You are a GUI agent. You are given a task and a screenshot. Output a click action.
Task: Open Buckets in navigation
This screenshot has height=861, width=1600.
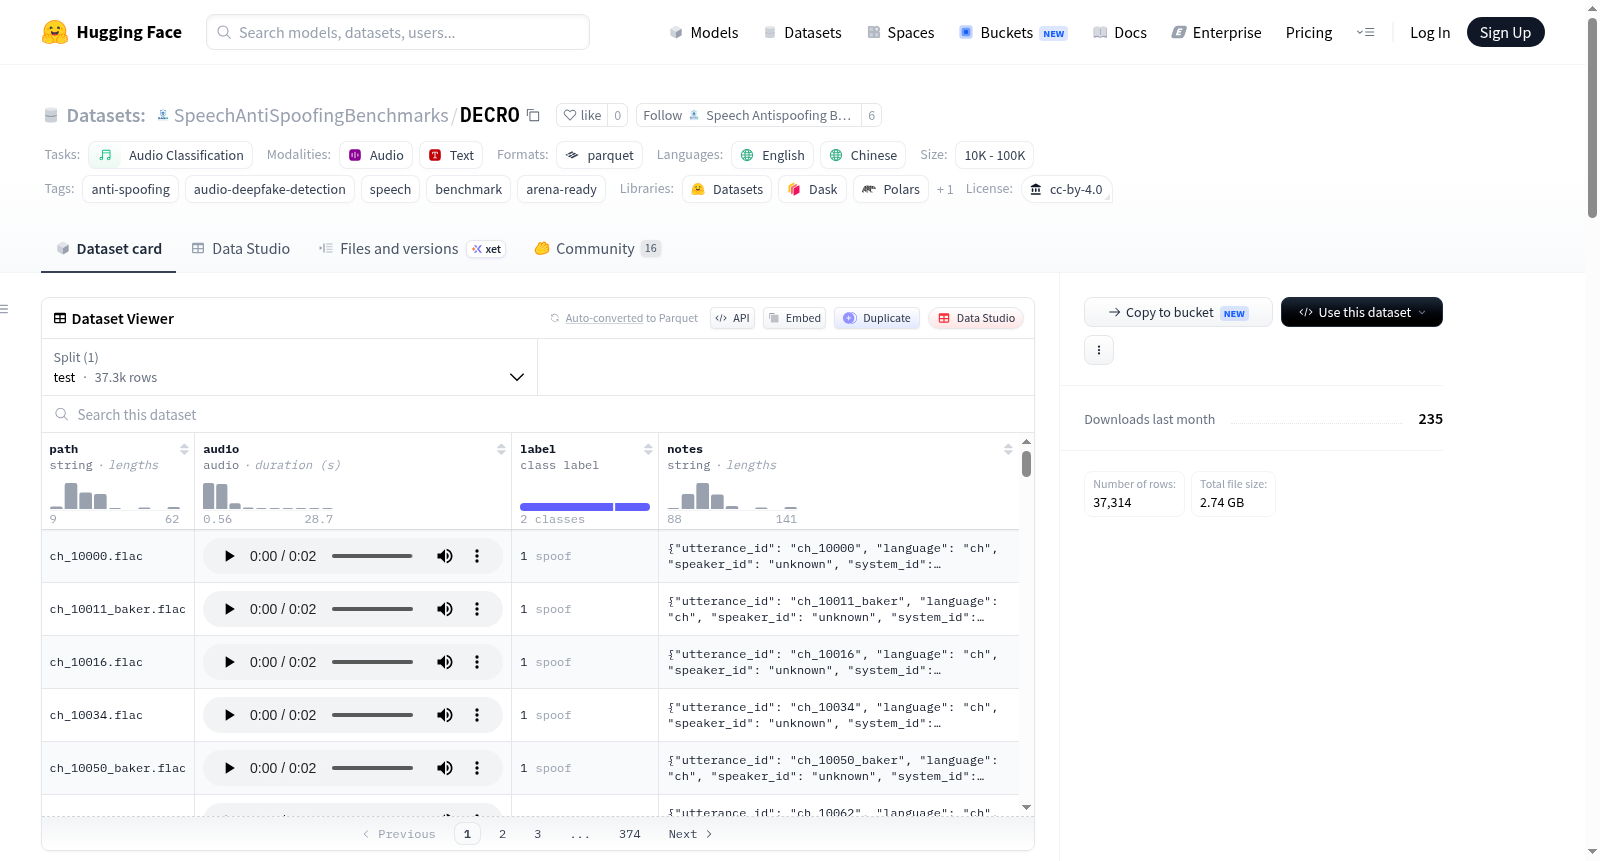click(x=1013, y=32)
